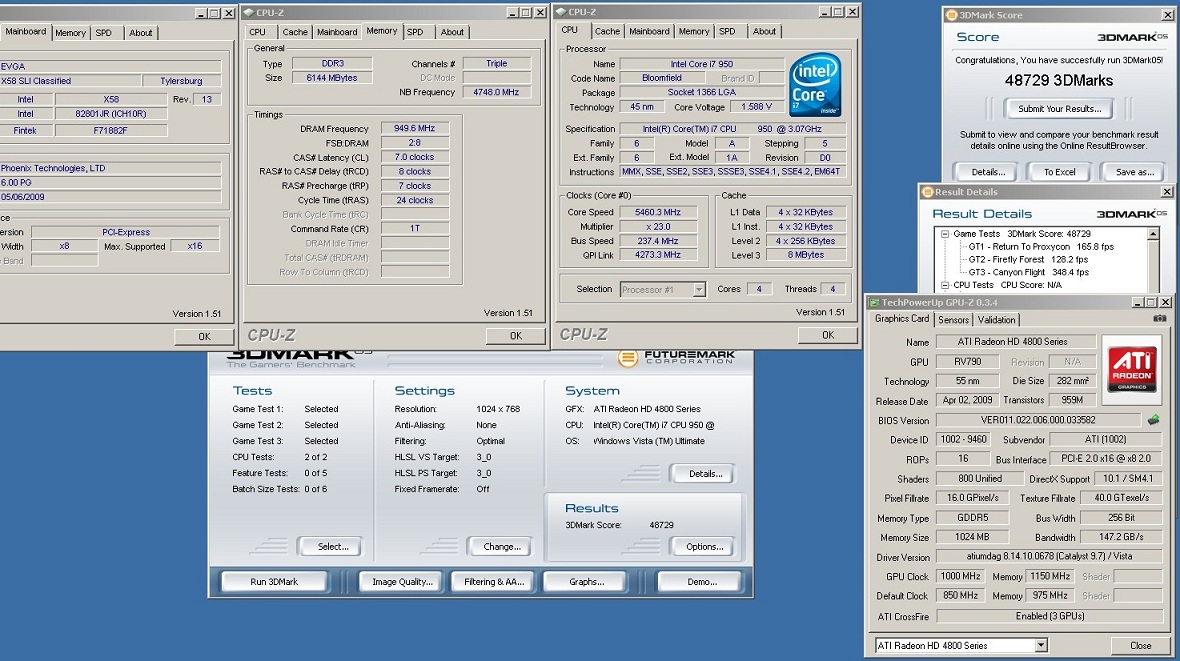The width and height of the screenshot is (1180, 661).
Task: Switch to Sensors tab in GPU-Z
Action: (x=953, y=320)
